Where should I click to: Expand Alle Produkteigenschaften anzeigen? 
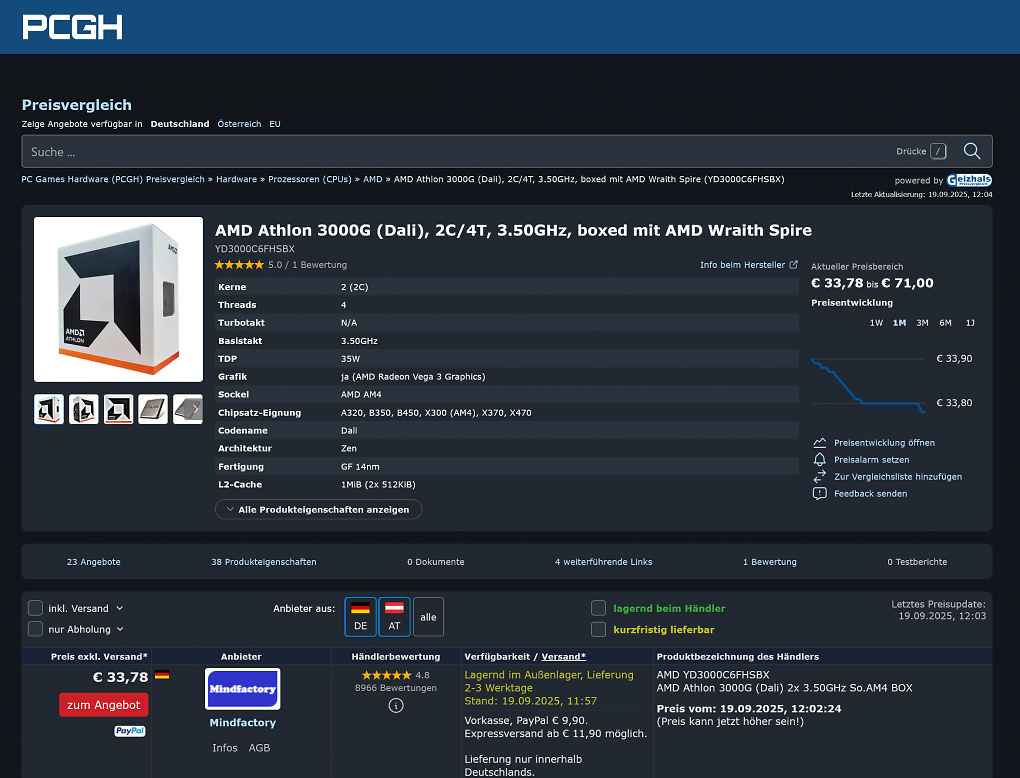(x=318, y=509)
